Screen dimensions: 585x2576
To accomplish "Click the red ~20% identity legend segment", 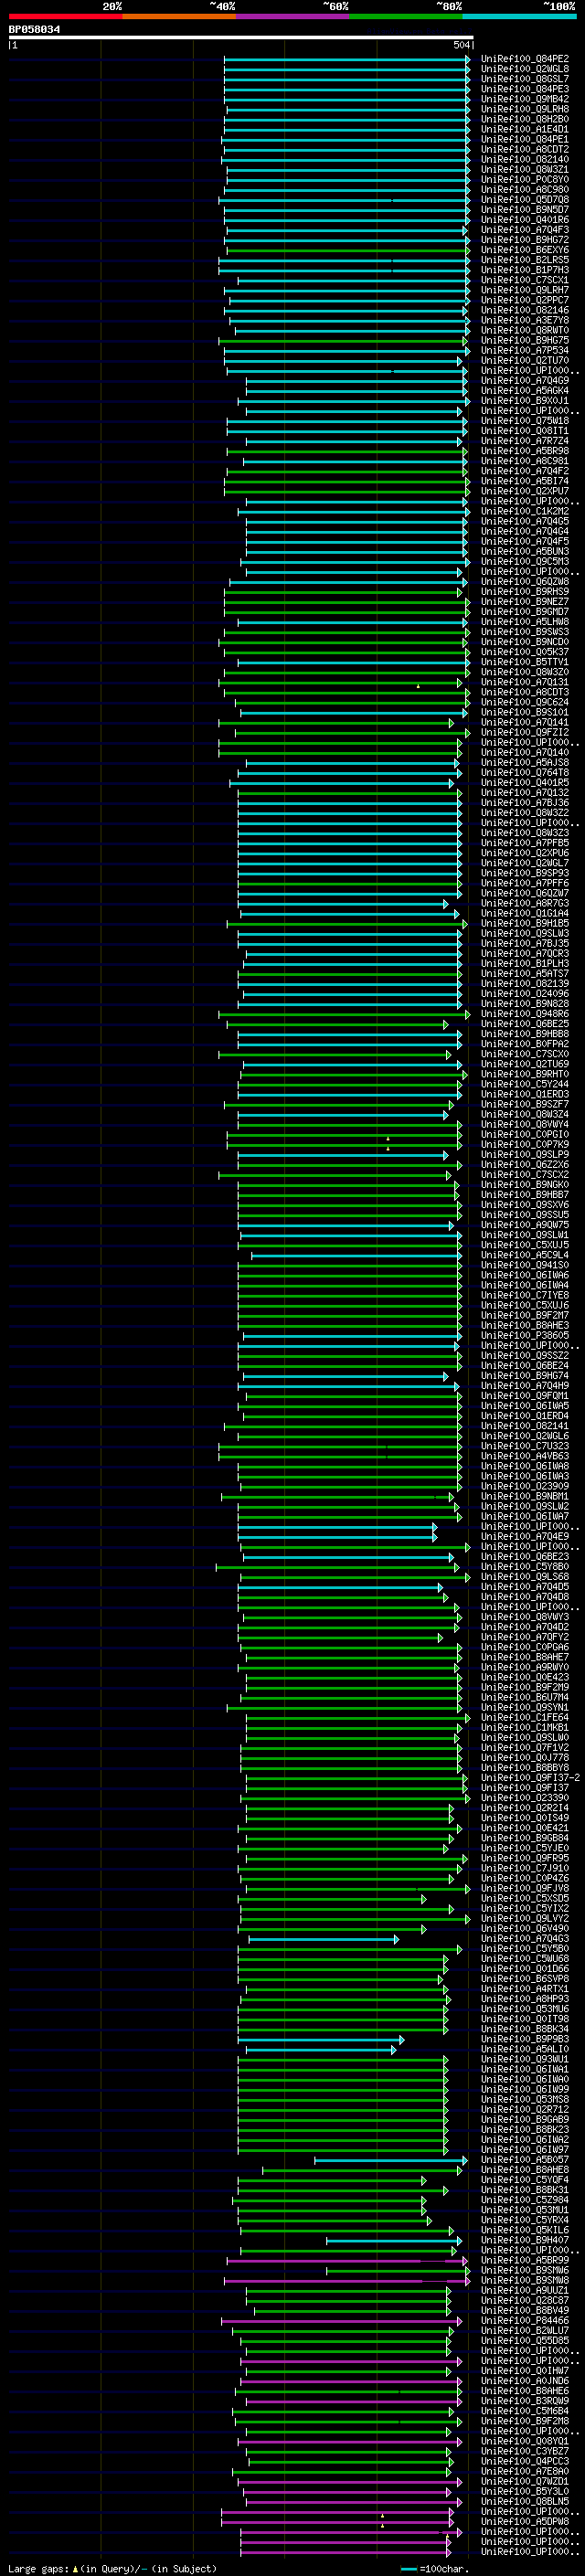I will coord(65,17).
